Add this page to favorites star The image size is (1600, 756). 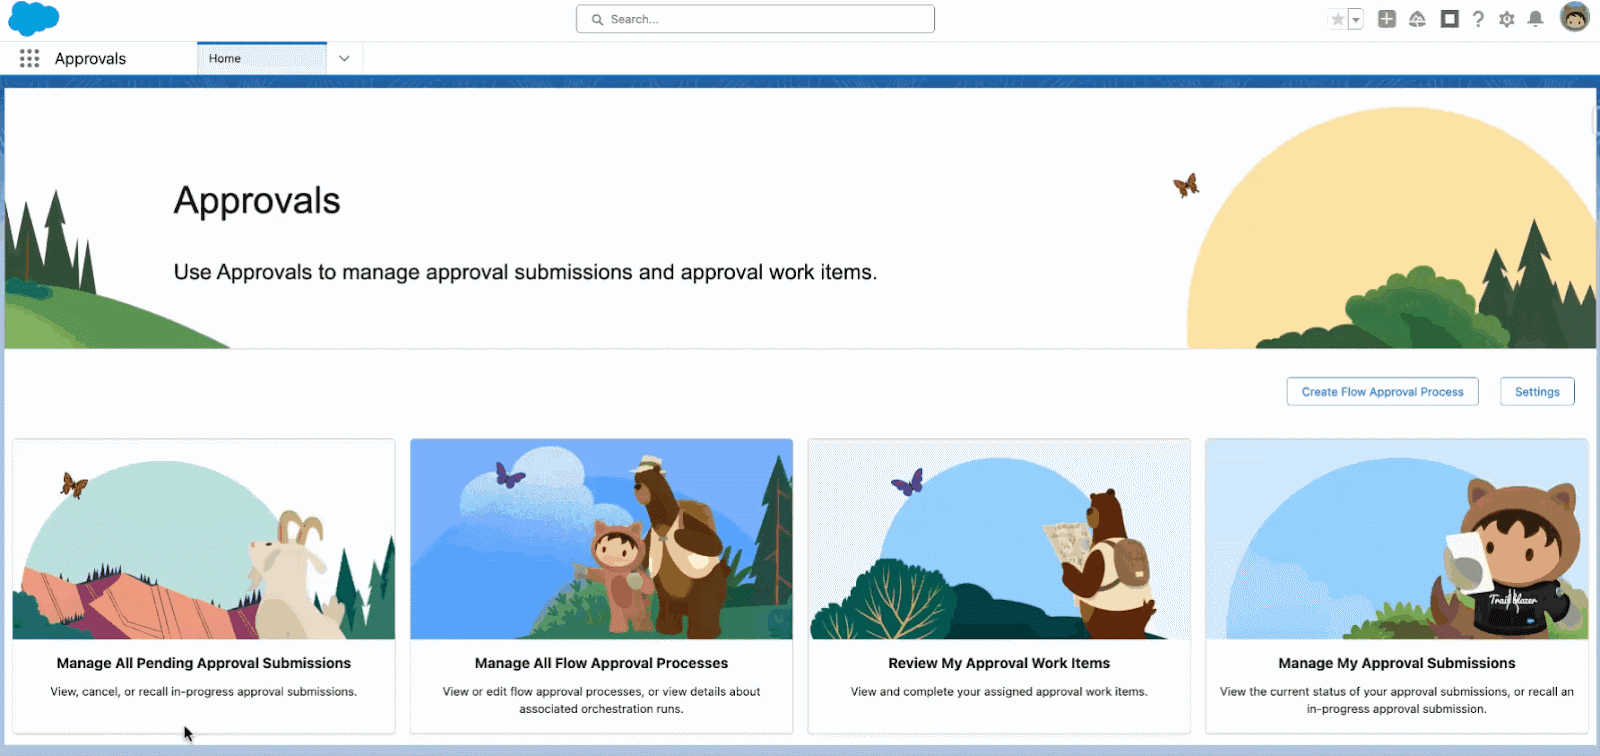click(1337, 19)
